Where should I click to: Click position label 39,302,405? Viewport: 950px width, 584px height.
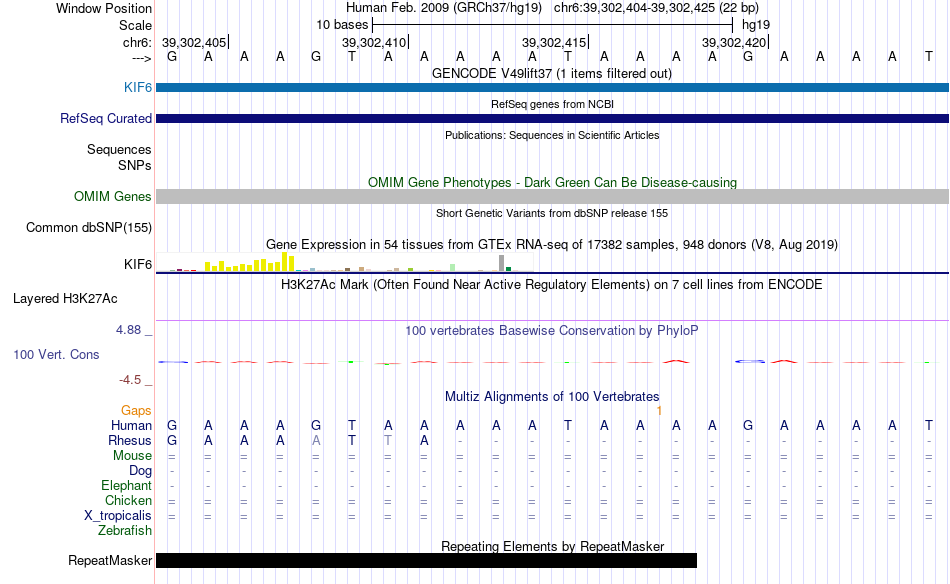[x=193, y=42]
